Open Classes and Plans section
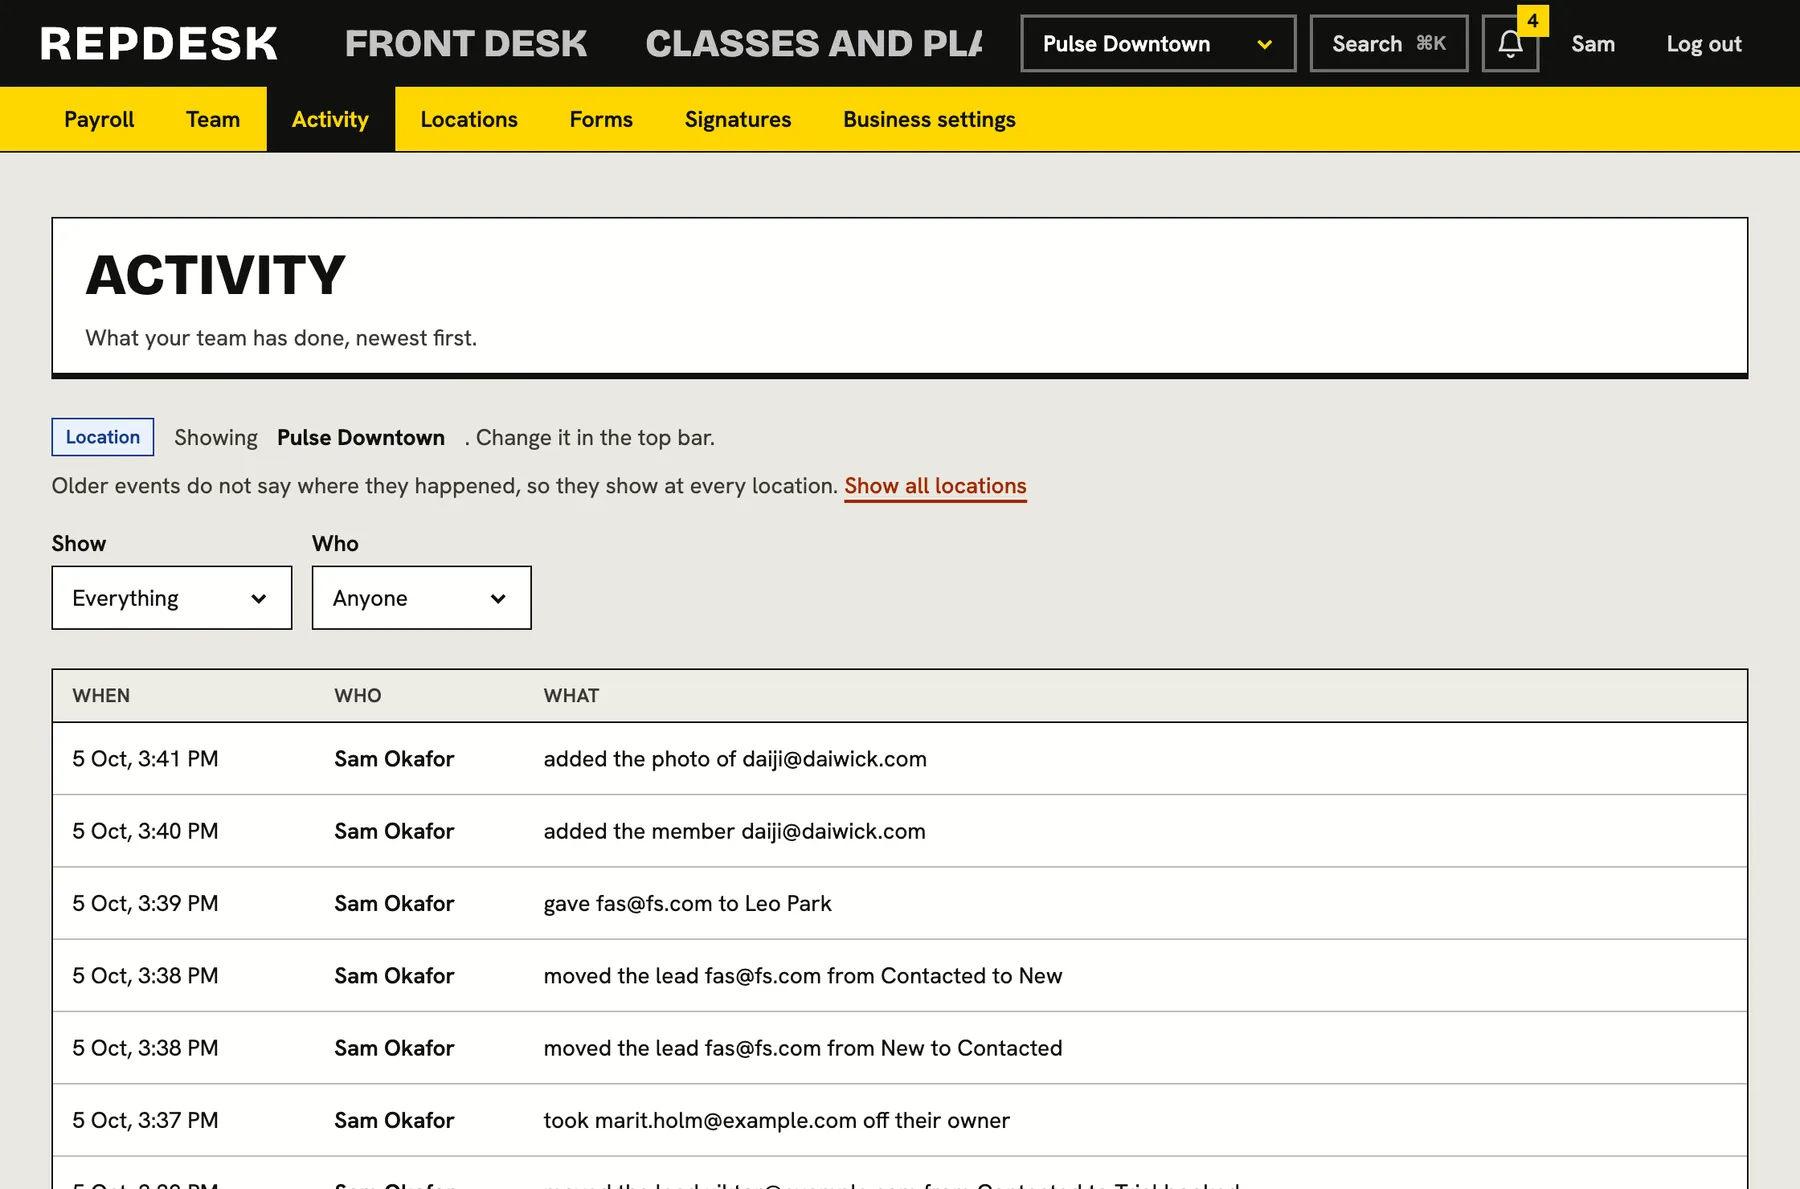Image resolution: width=1800 pixels, height=1189 pixels. point(814,44)
